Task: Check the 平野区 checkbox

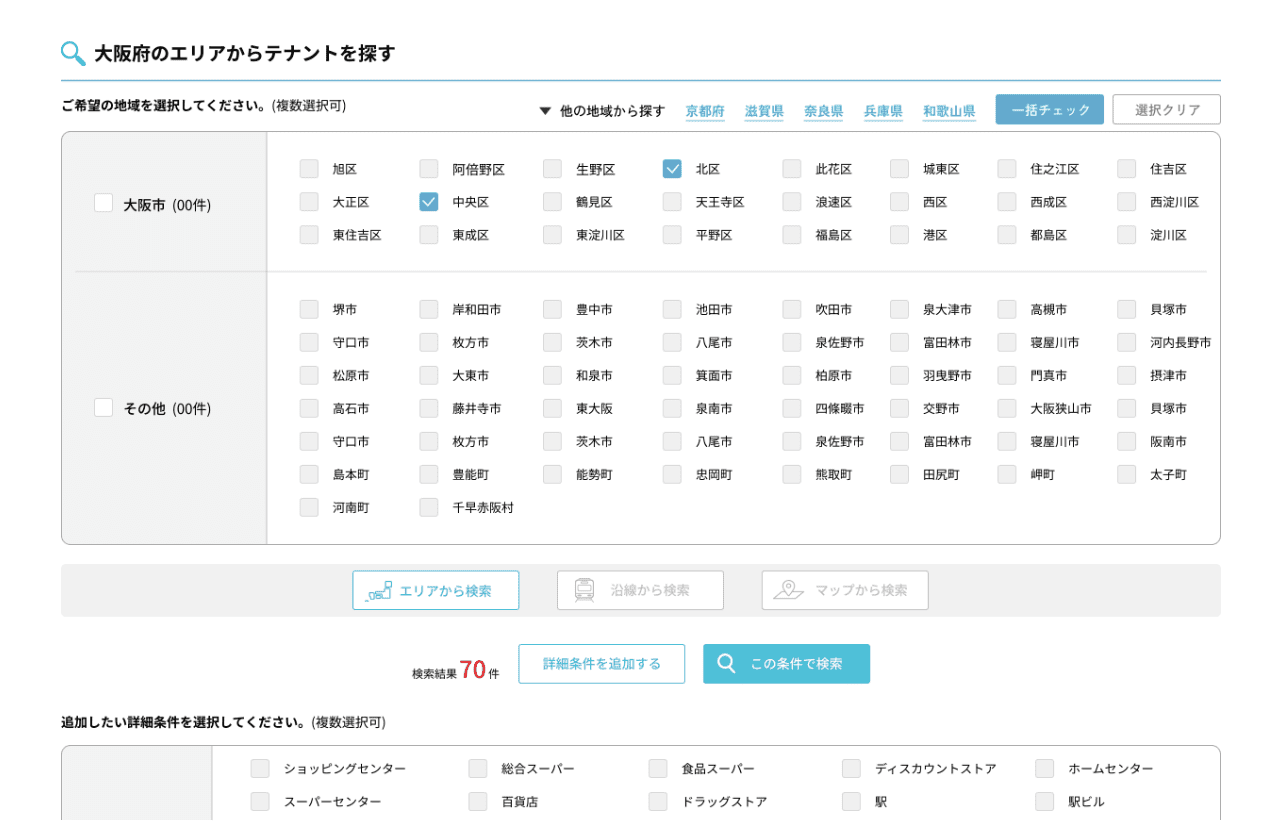Action: (x=672, y=235)
